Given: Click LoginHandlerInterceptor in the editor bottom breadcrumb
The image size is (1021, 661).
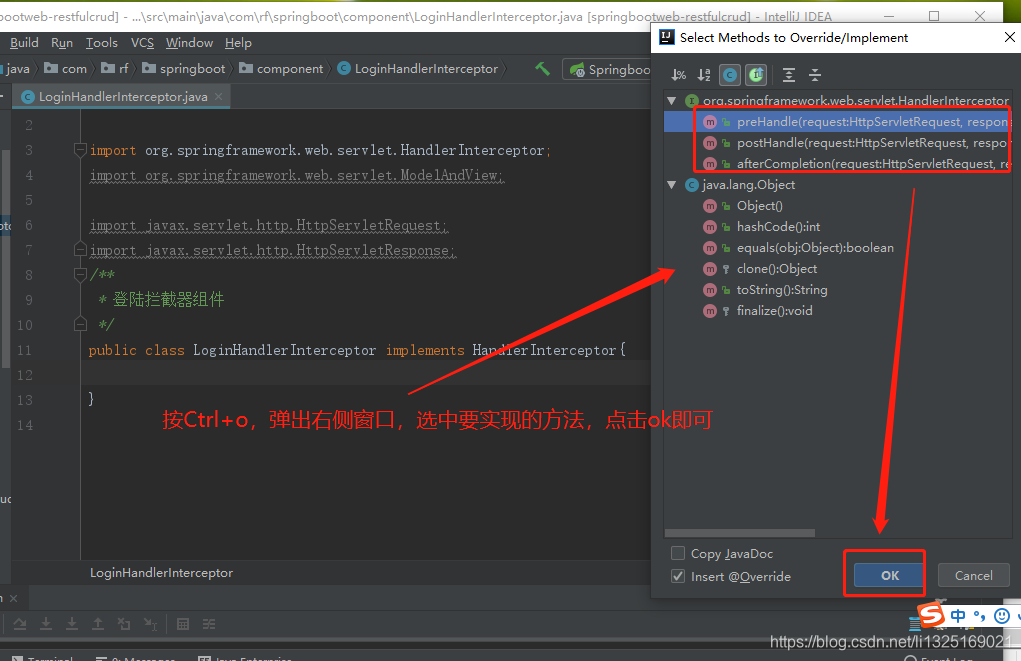Looking at the screenshot, I should click(x=161, y=572).
